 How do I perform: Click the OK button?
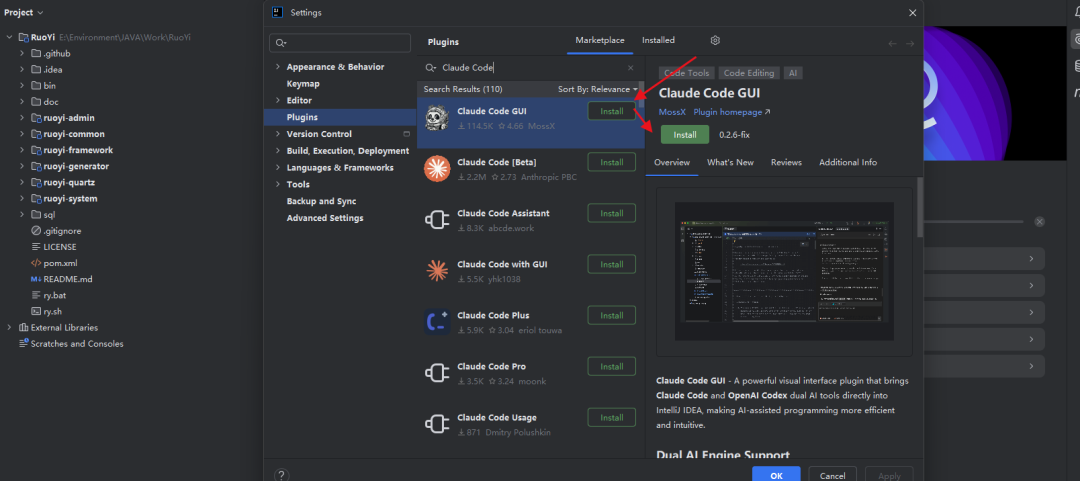[x=776, y=475]
